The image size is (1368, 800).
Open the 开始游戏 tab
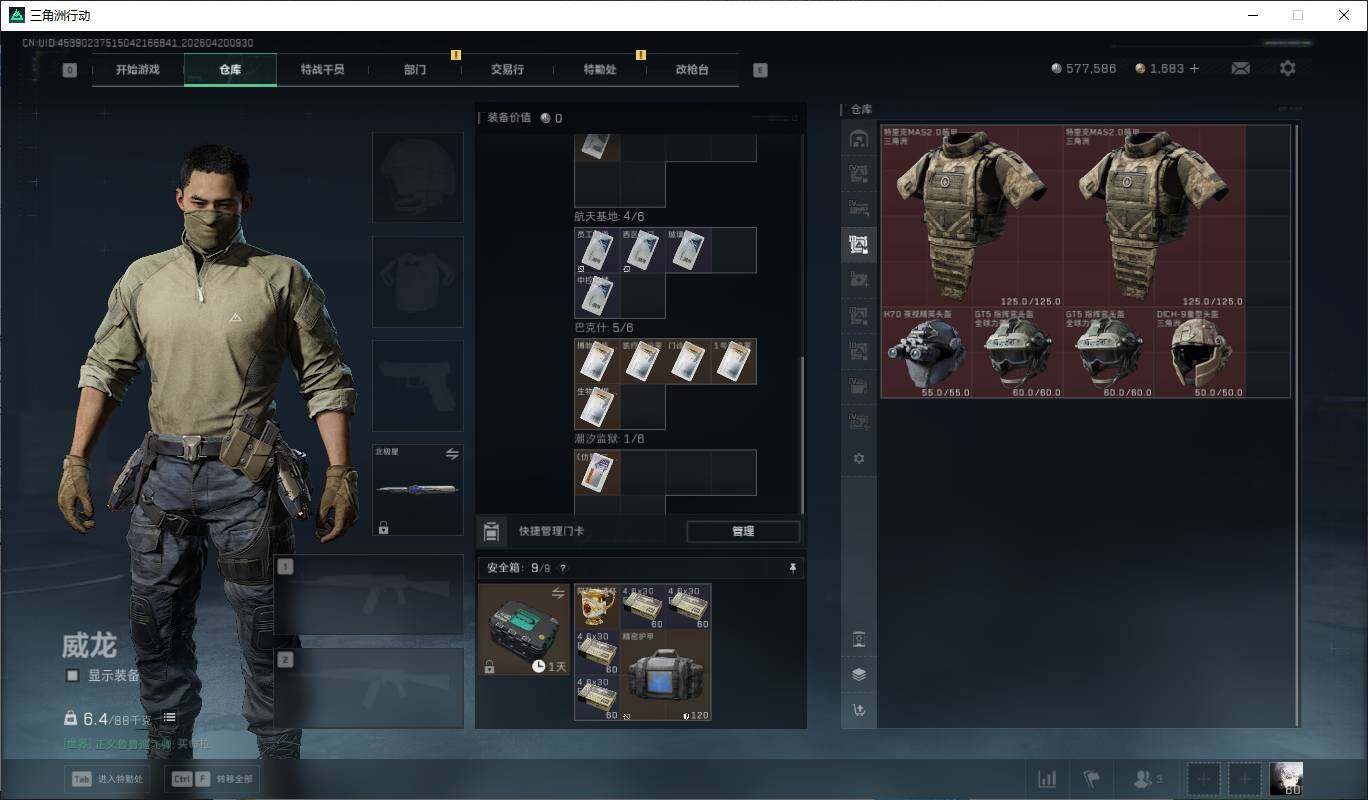(x=137, y=70)
